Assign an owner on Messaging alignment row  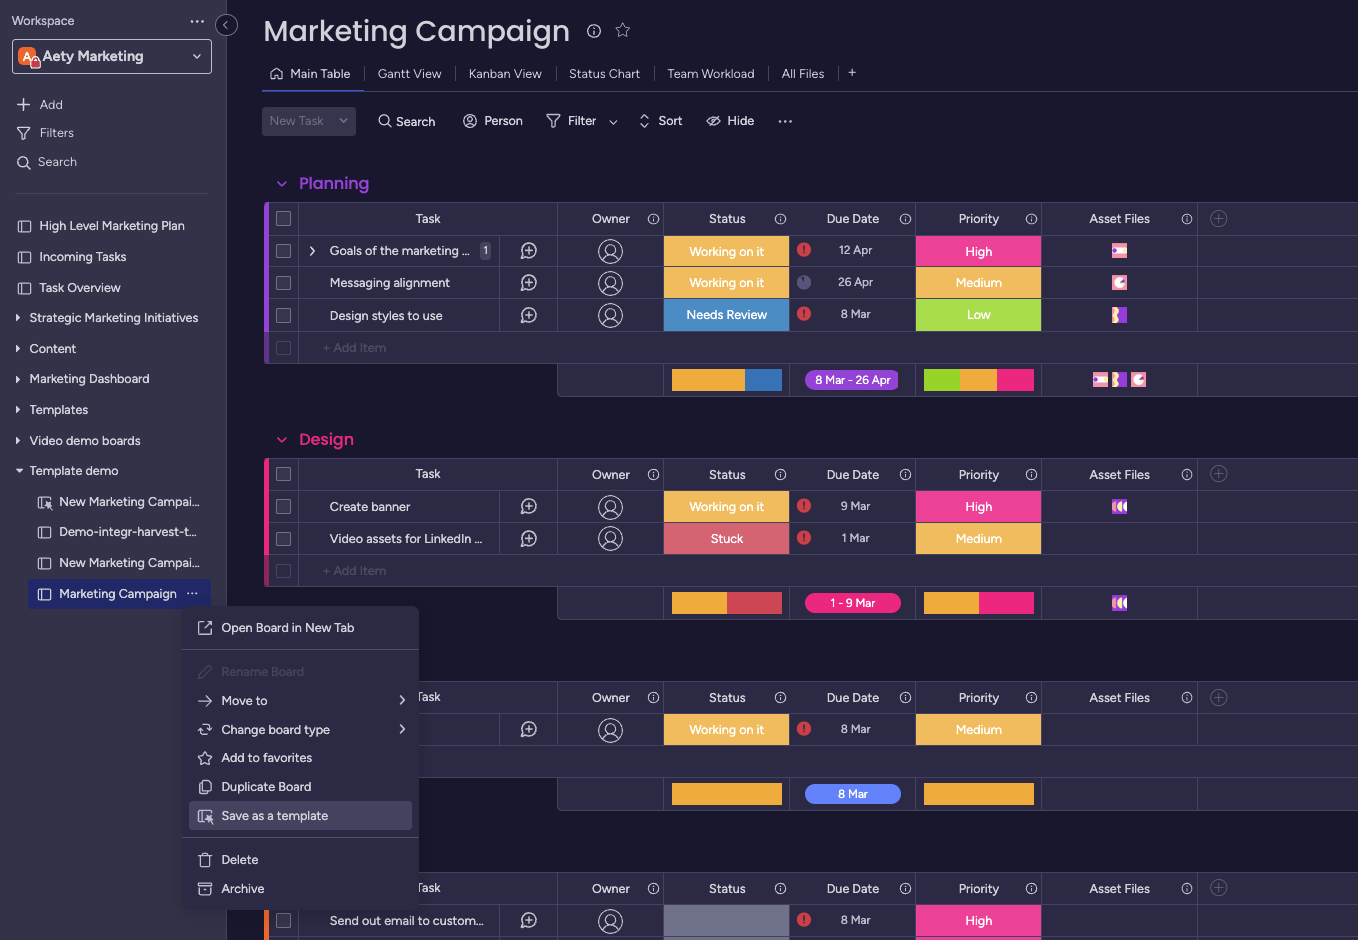coord(610,283)
